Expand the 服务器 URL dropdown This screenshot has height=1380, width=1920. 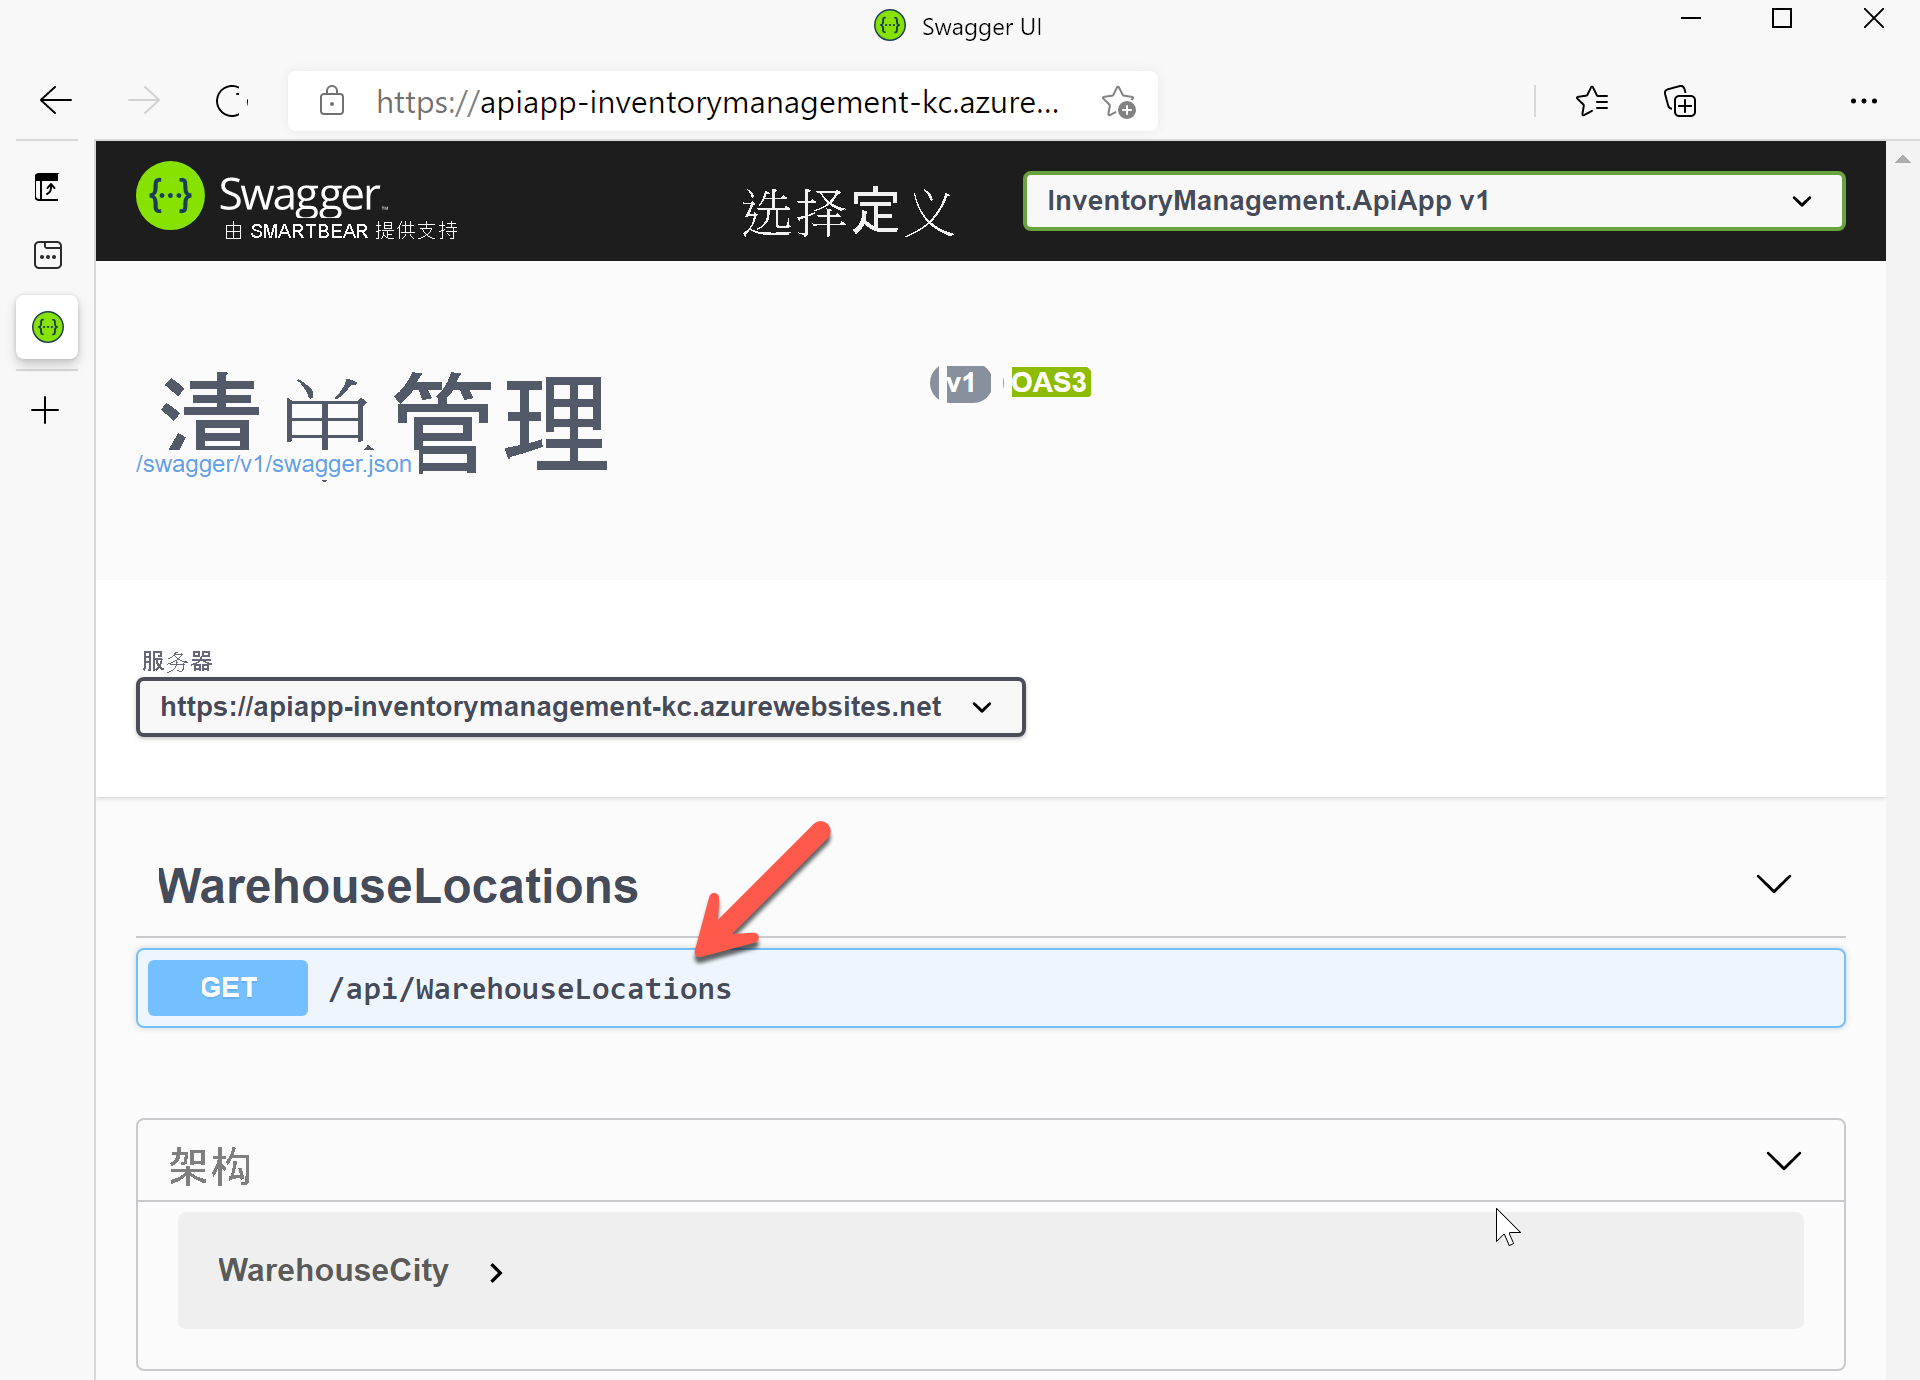tap(982, 706)
